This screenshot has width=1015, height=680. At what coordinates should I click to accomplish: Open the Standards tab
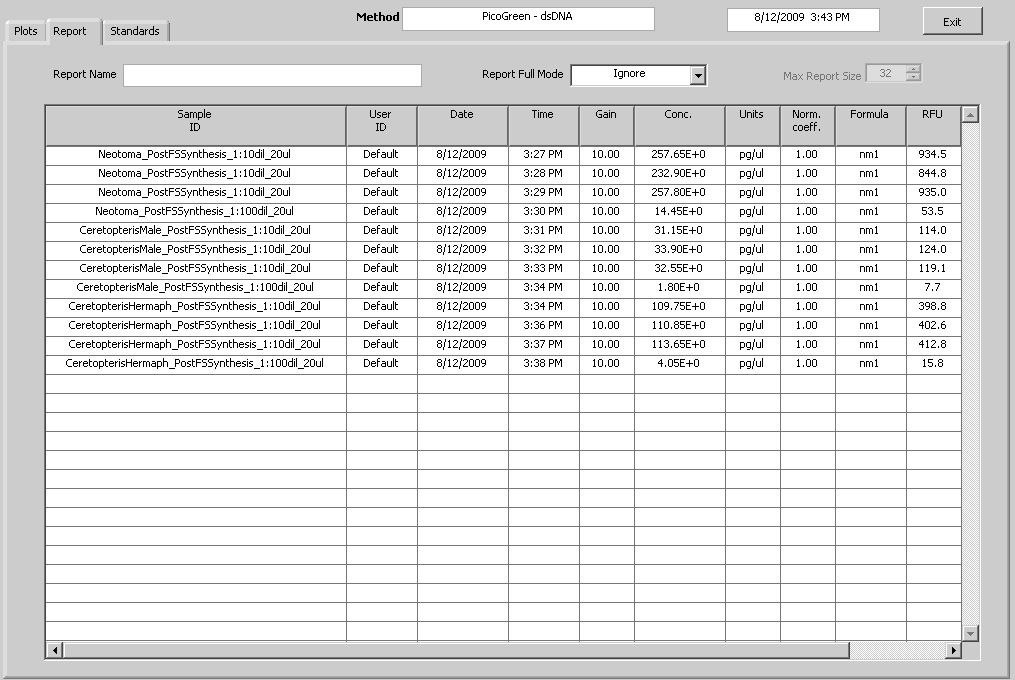(x=135, y=31)
